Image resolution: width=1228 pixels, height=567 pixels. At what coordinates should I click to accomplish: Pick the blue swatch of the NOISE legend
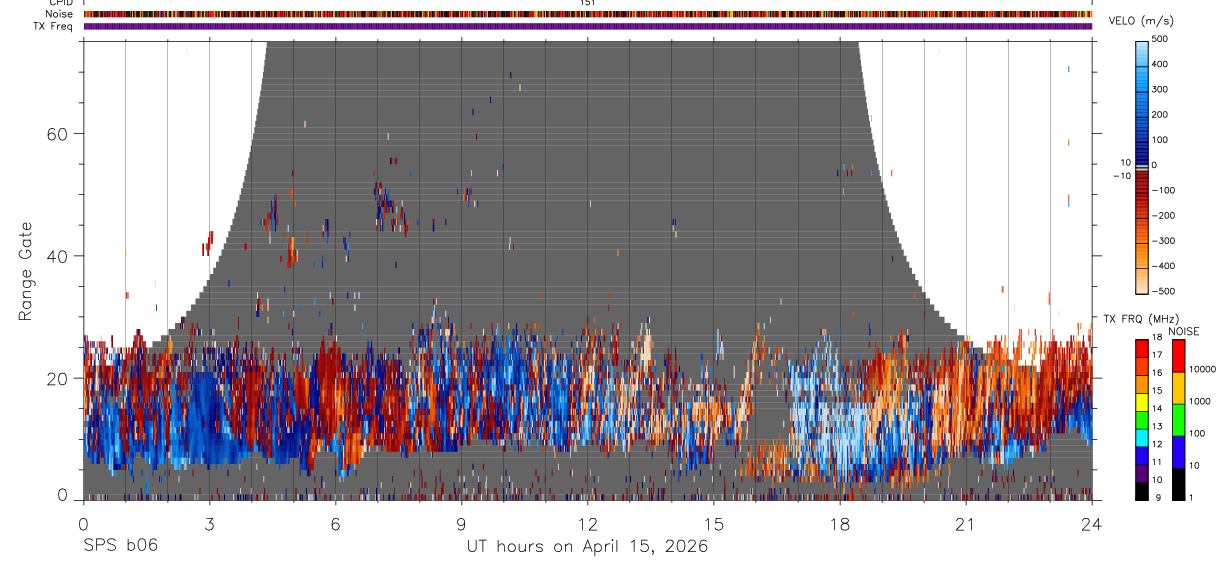(x=1178, y=452)
